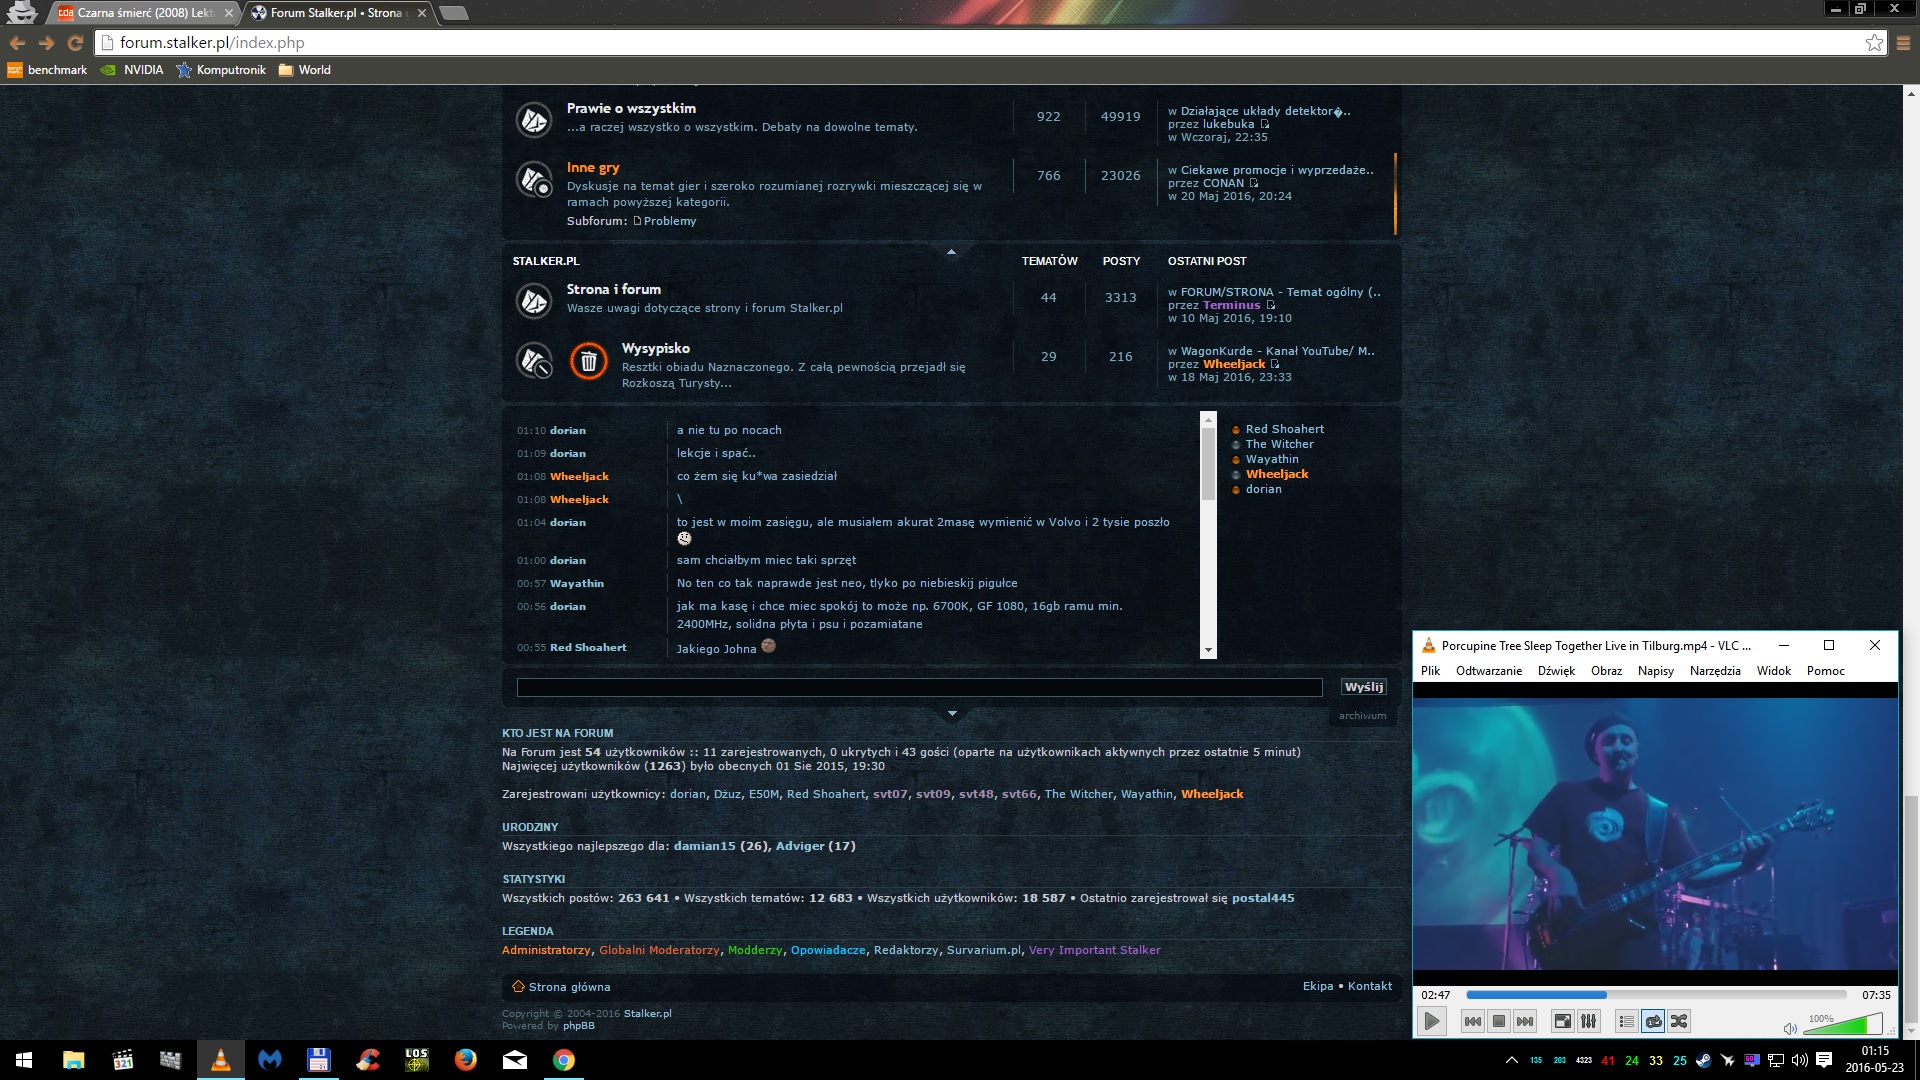
Task: Open Malwarebytes from taskbar
Action: tap(270, 1060)
